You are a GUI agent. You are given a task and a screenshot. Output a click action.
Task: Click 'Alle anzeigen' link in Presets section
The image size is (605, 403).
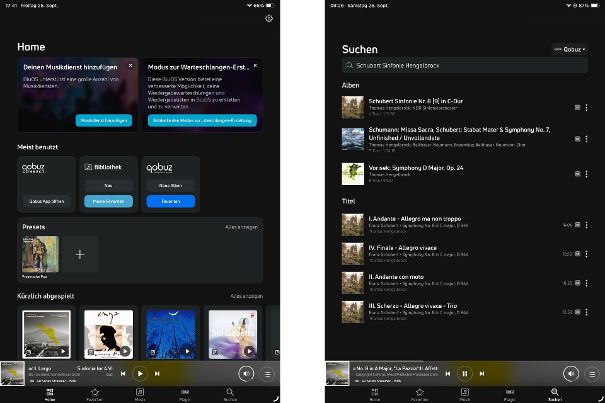(x=242, y=227)
